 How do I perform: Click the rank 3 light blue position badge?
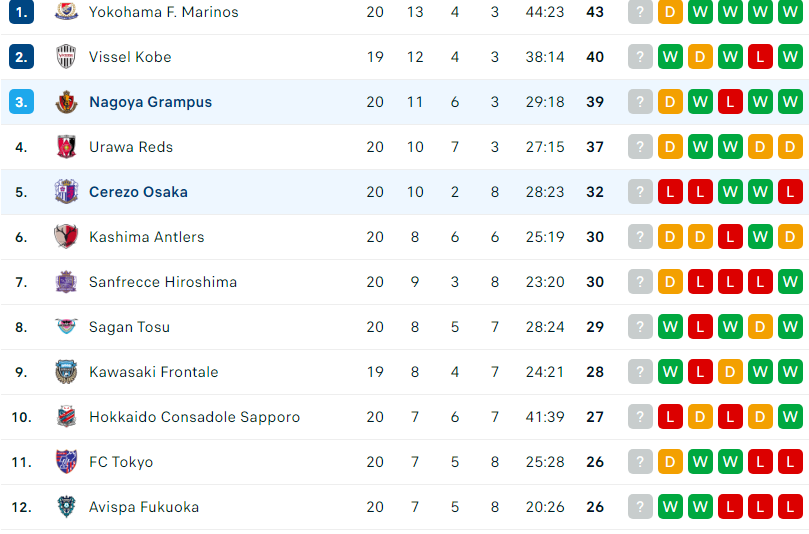(22, 102)
